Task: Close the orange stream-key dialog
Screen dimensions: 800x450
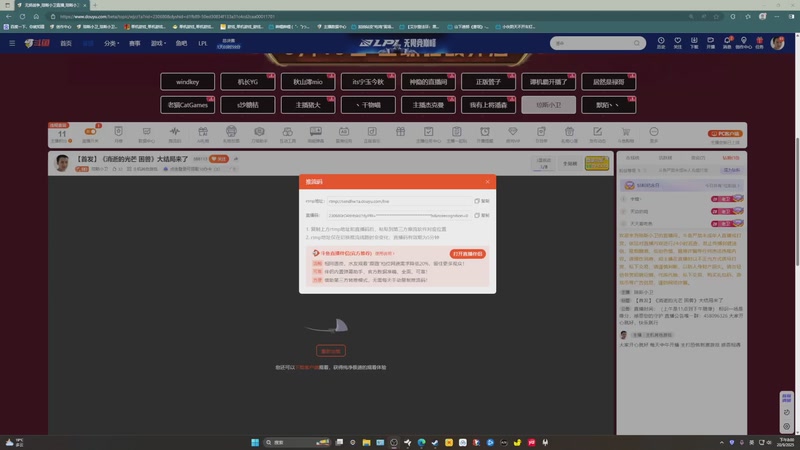Action: coord(487,182)
